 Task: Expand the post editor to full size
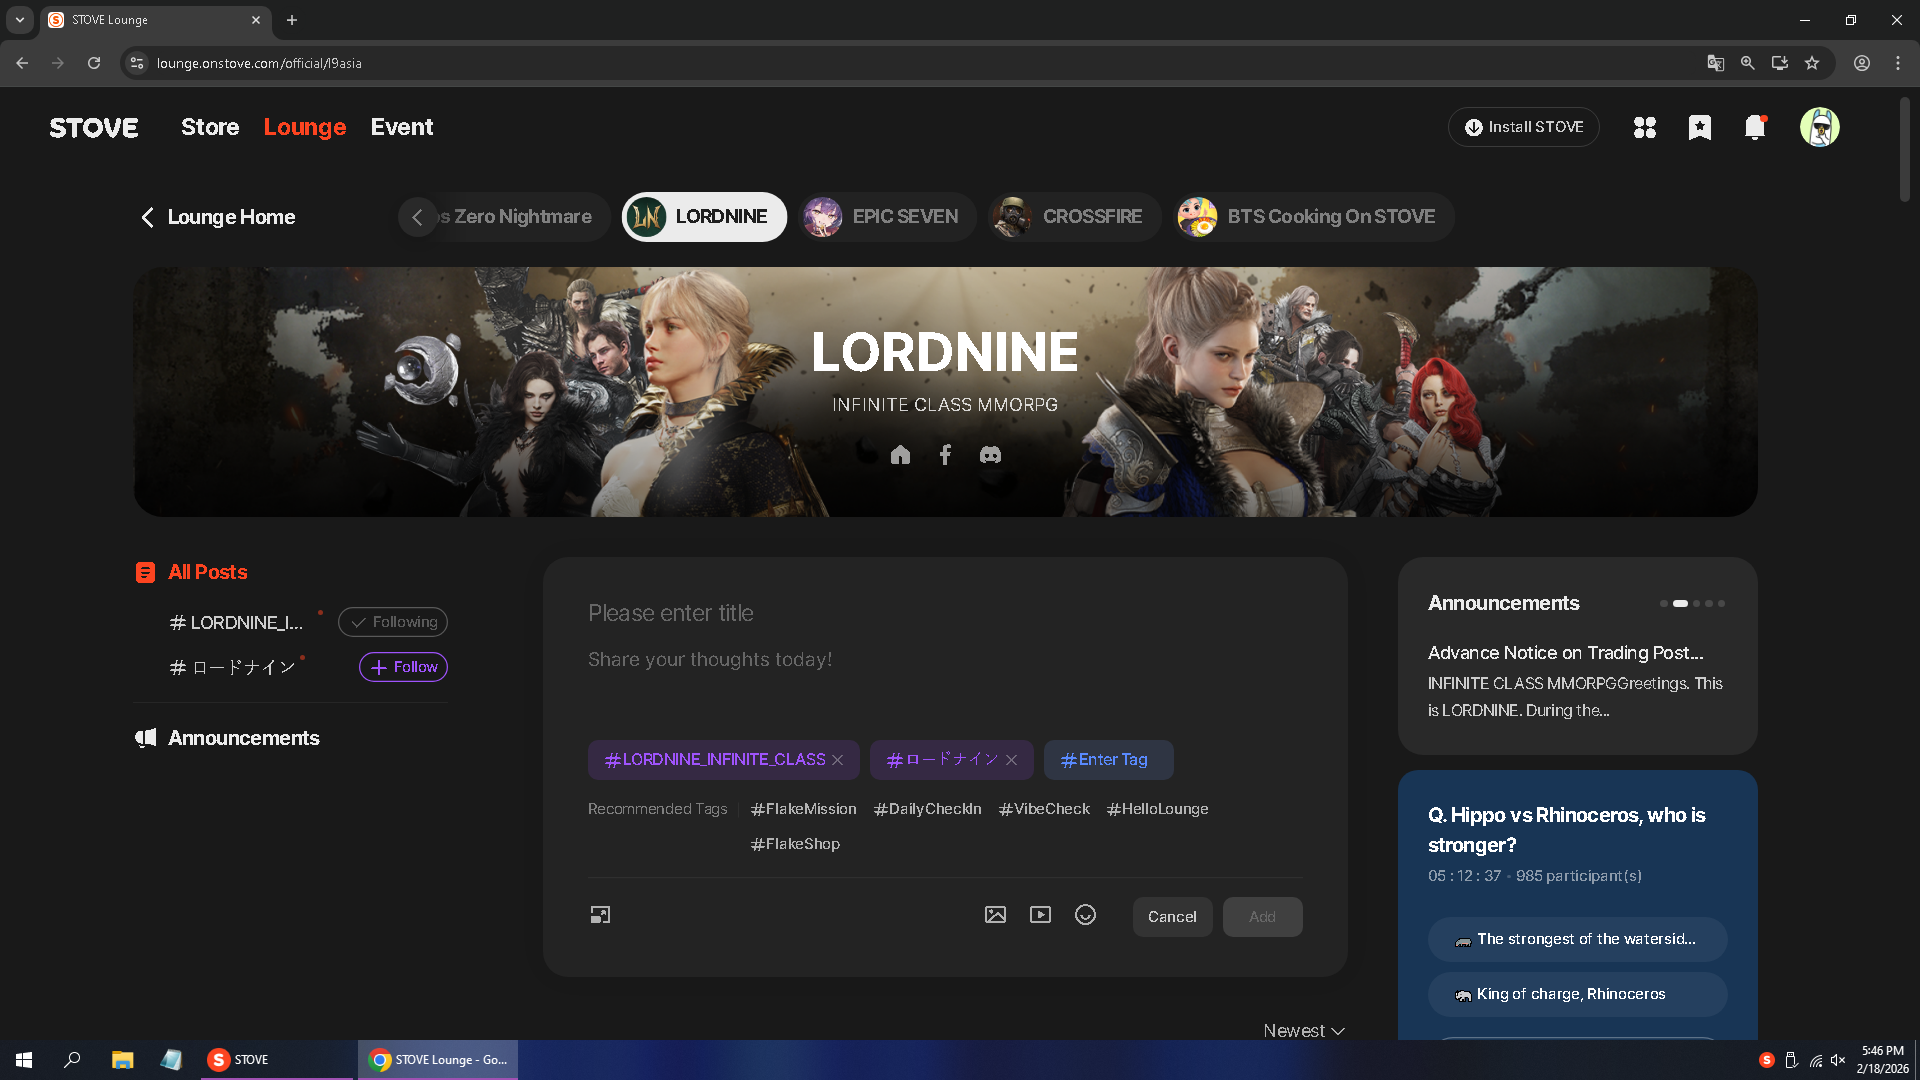(600, 915)
